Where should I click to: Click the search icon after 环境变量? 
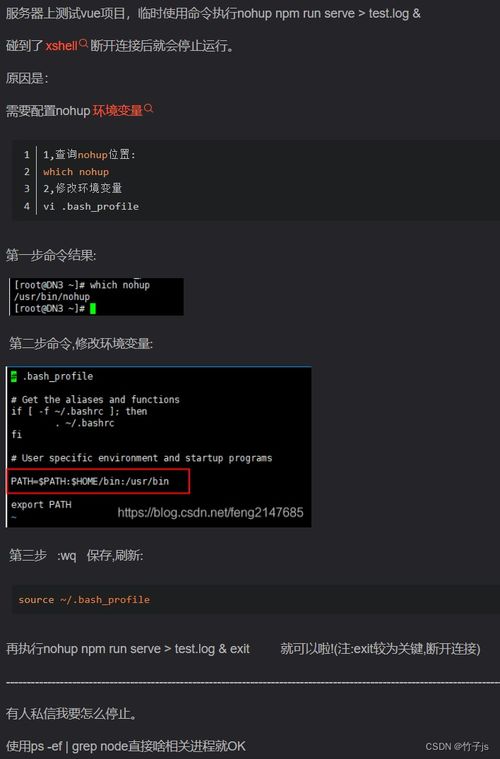coord(149,108)
